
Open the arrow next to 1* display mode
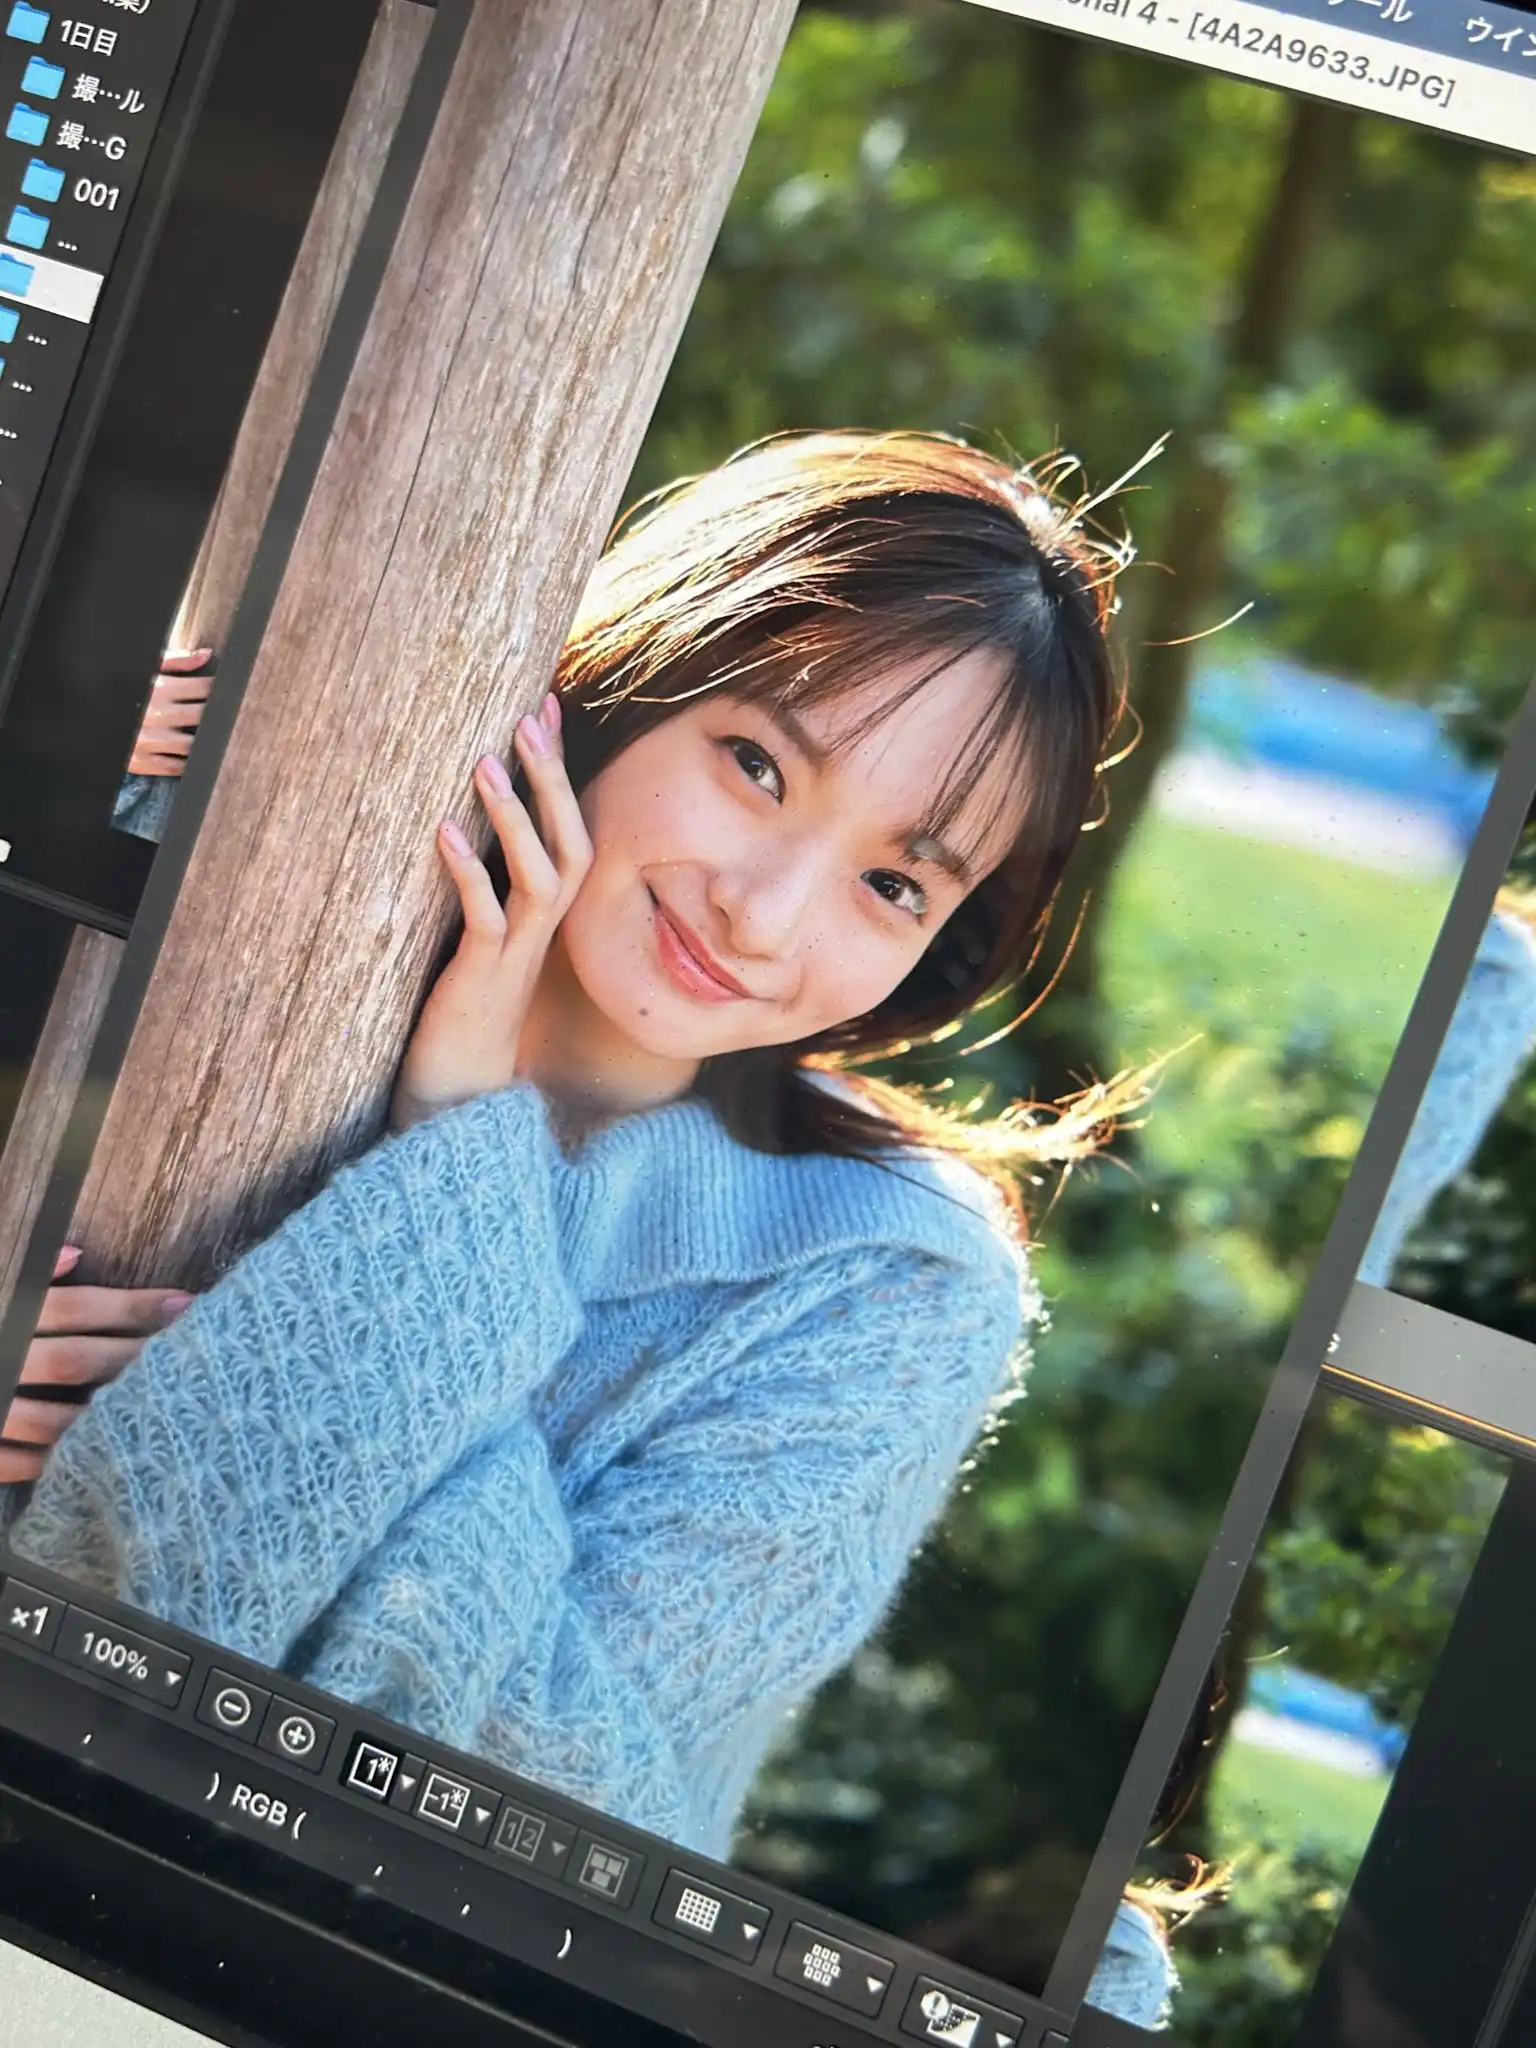406,1782
